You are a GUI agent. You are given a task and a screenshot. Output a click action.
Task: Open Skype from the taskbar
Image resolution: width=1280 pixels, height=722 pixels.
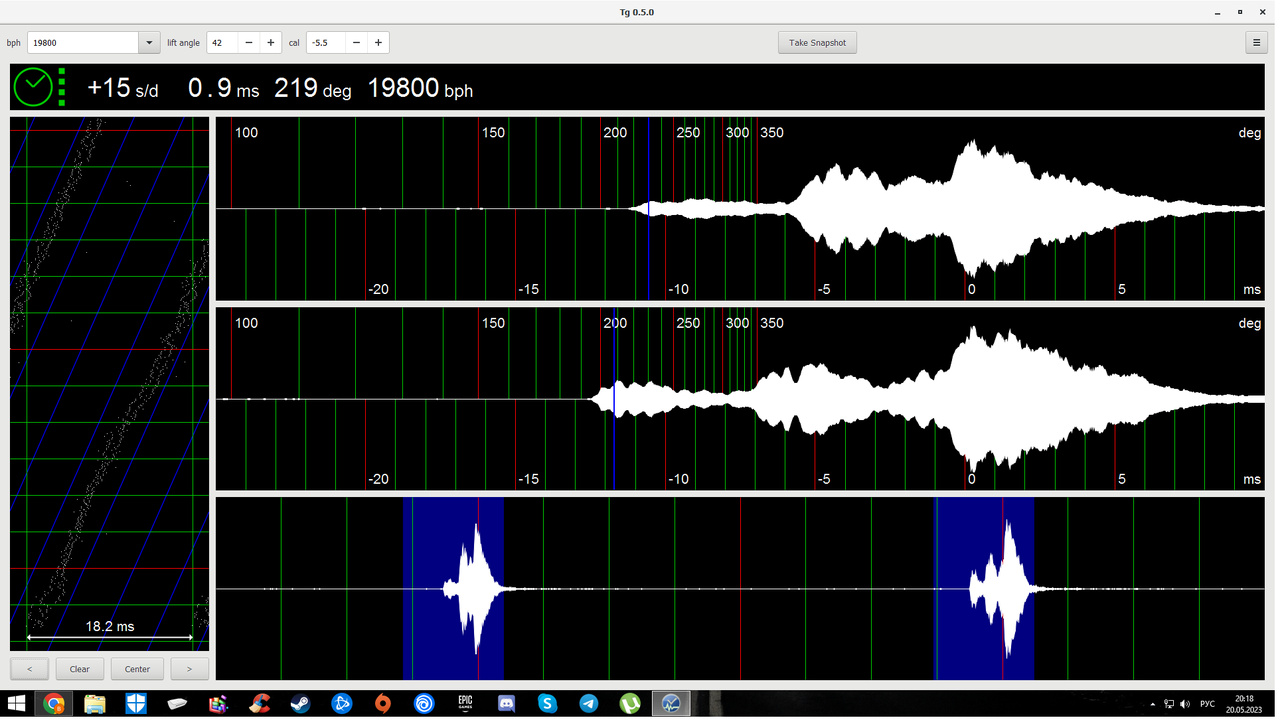(x=547, y=705)
